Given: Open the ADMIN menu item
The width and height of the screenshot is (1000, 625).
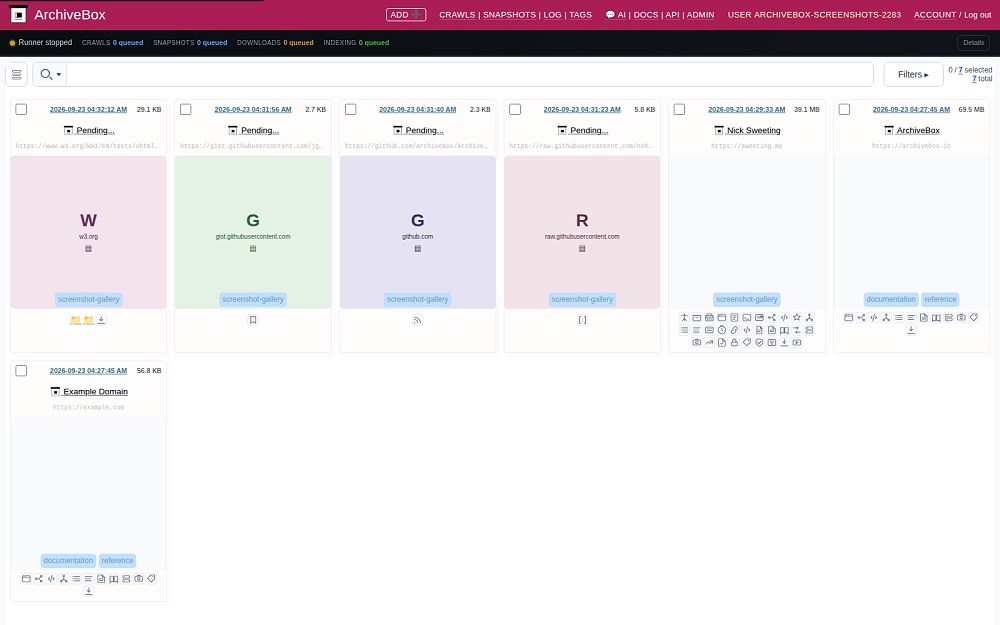Looking at the screenshot, I should pos(700,15).
